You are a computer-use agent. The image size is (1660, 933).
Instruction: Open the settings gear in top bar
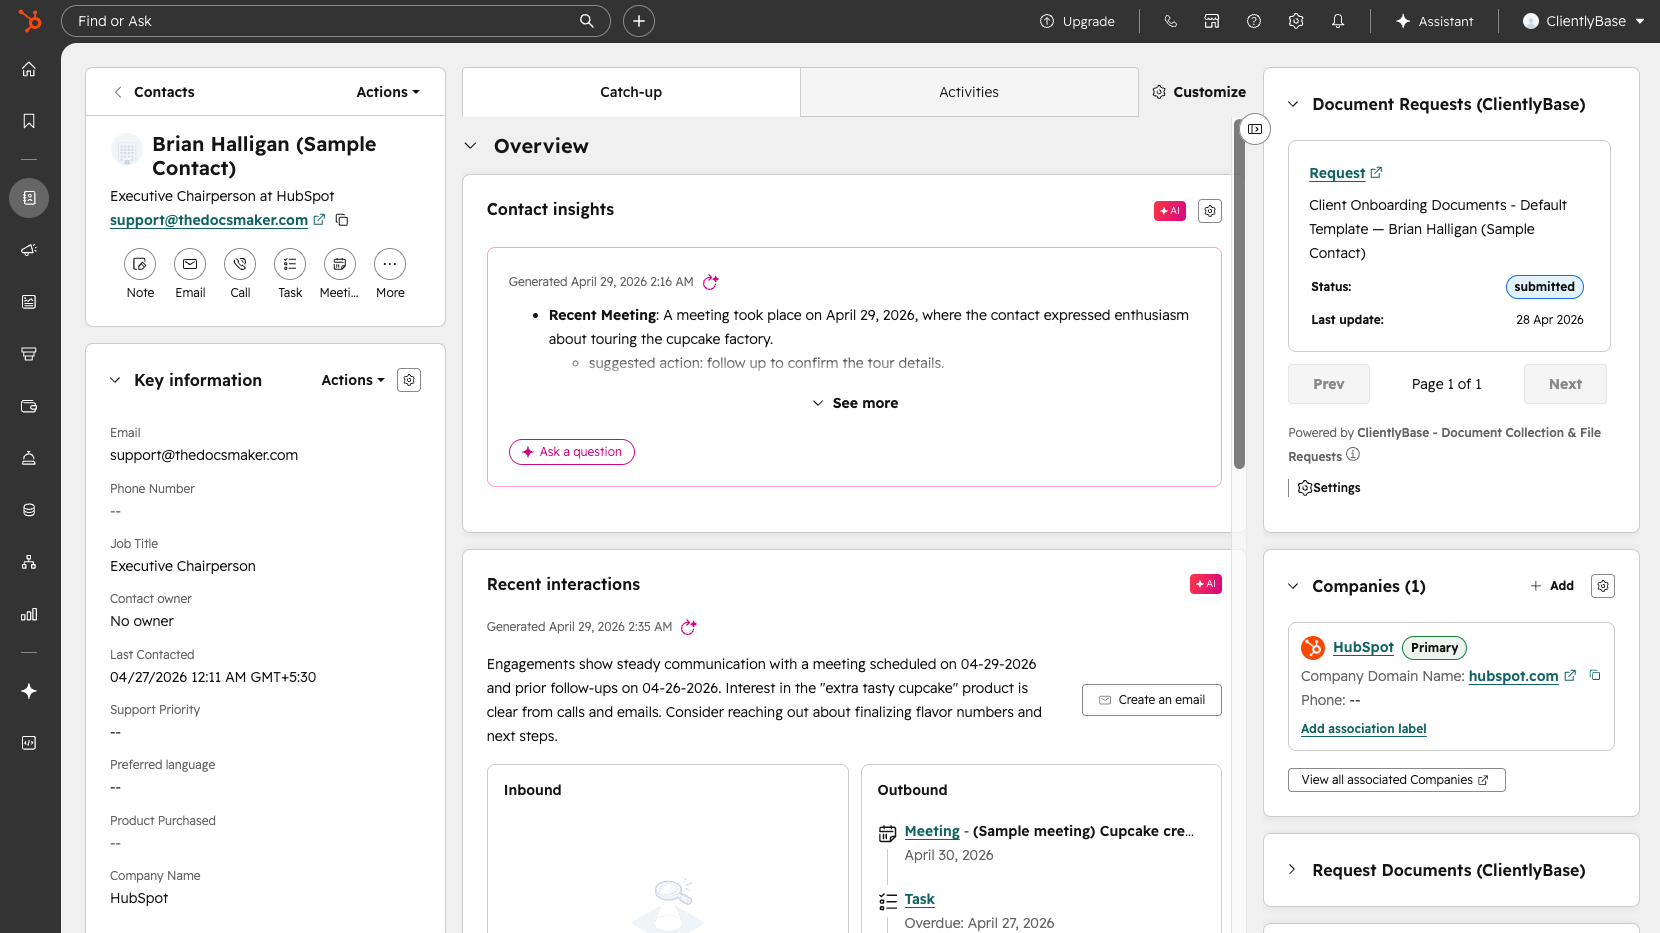click(x=1296, y=21)
